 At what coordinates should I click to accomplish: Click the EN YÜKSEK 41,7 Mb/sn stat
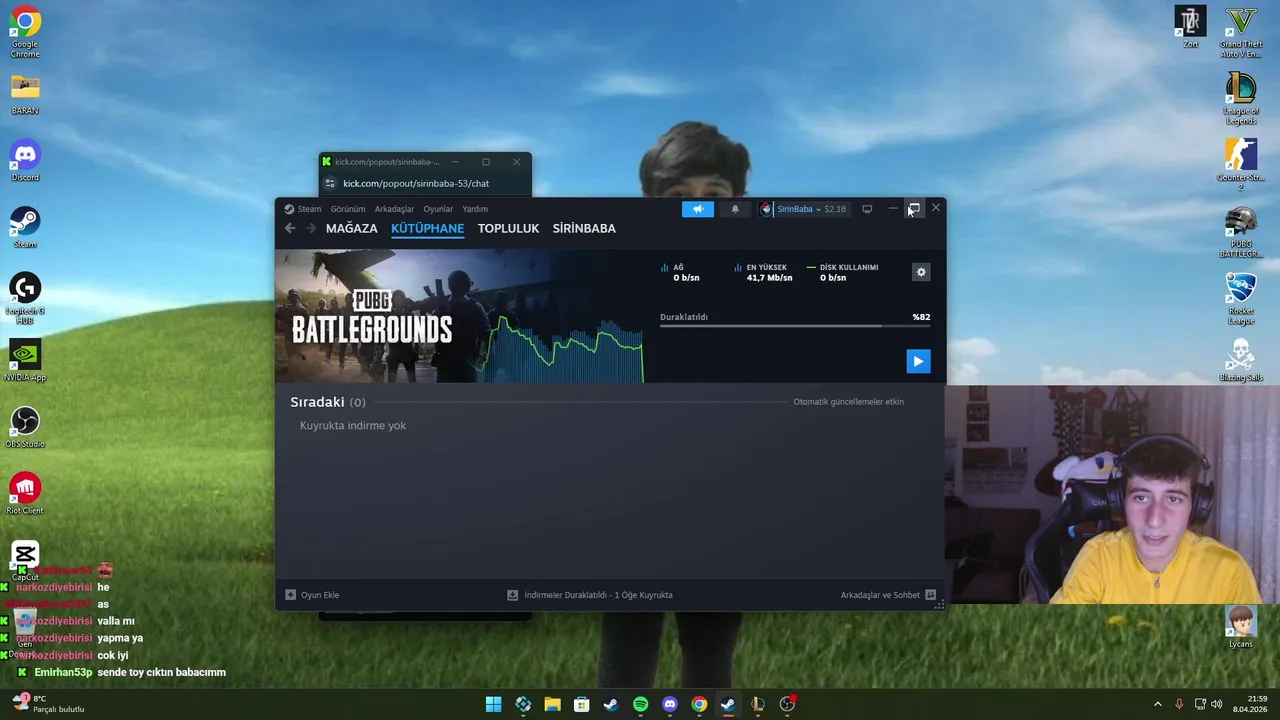[764, 273]
